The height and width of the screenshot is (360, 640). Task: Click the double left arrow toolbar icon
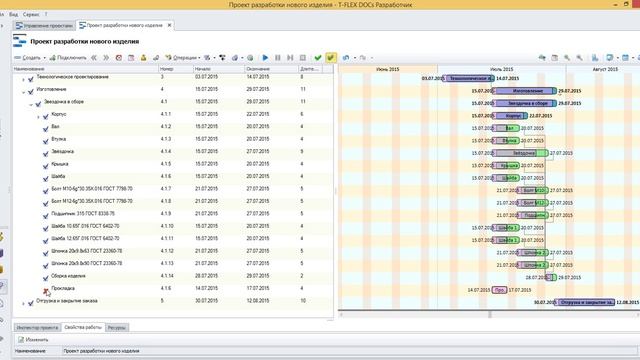pyautogui.click(x=94, y=58)
